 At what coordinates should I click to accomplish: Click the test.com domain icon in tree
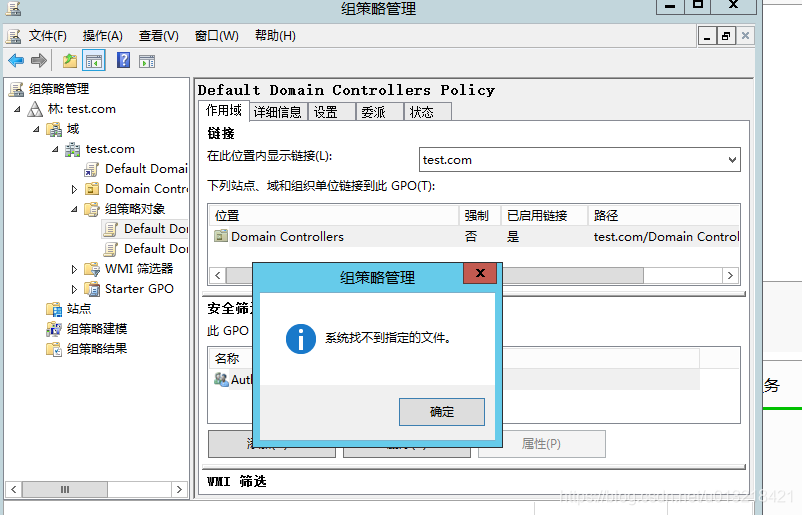tap(73, 149)
